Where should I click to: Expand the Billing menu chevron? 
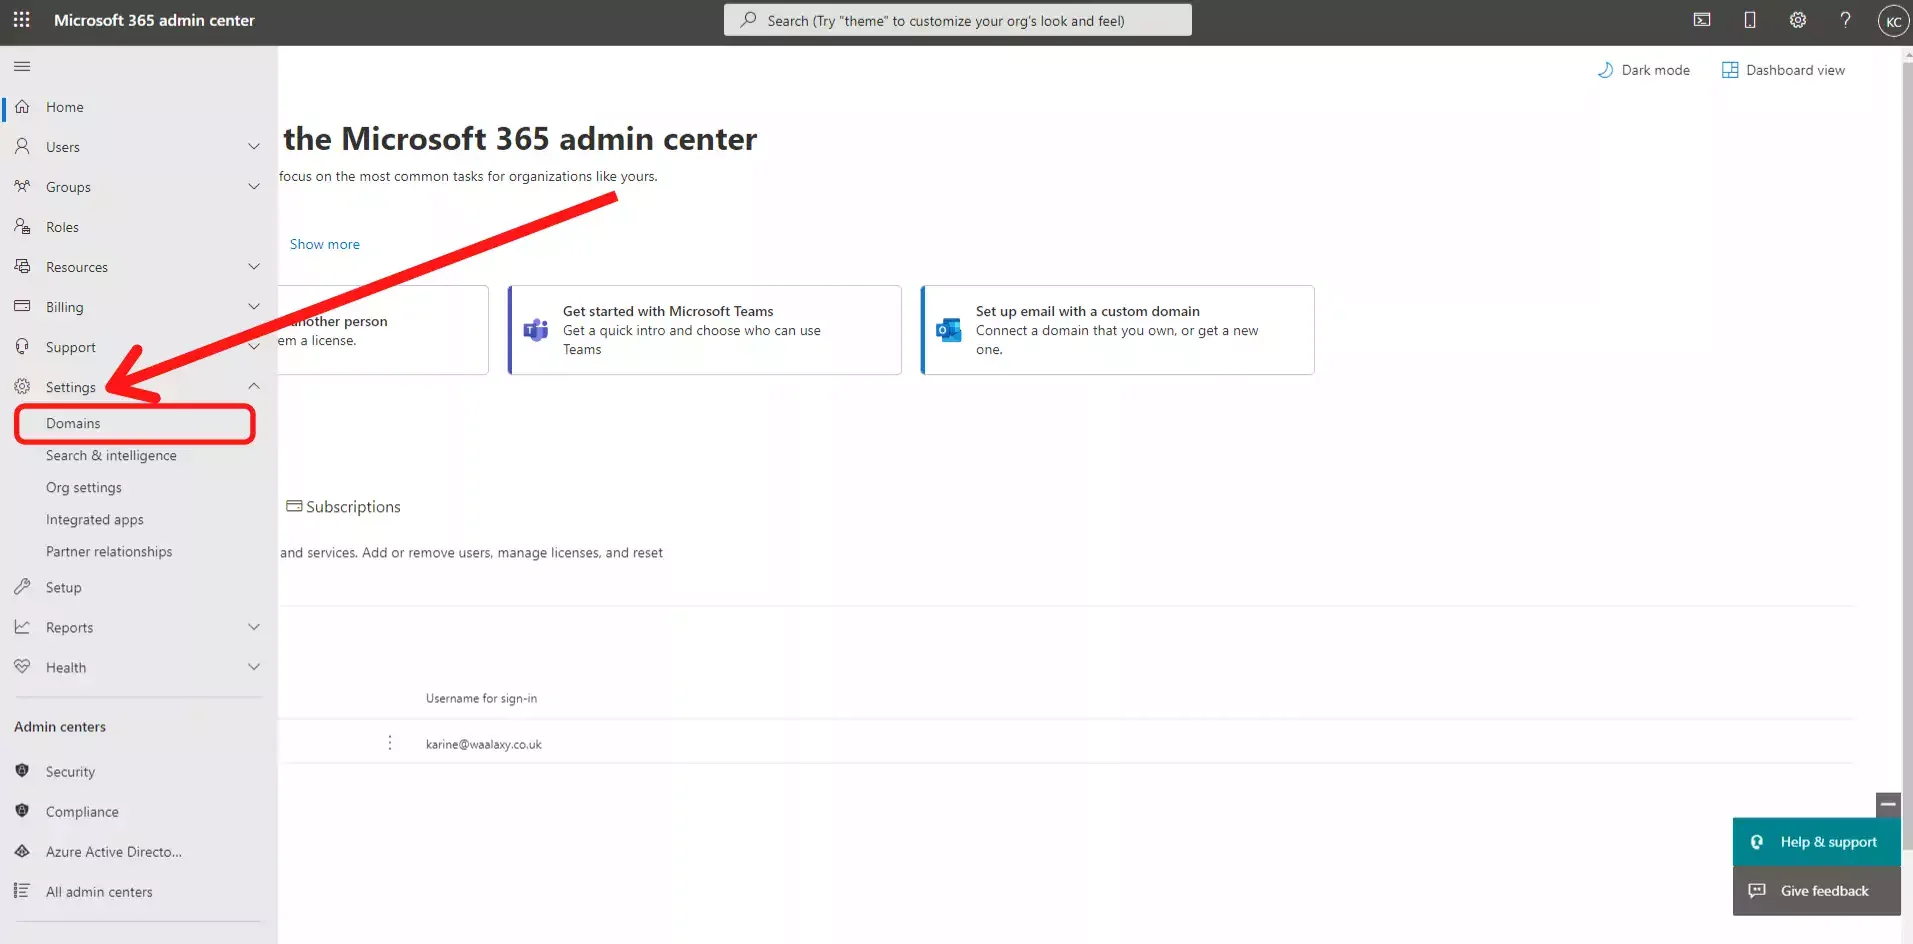pos(254,307)
